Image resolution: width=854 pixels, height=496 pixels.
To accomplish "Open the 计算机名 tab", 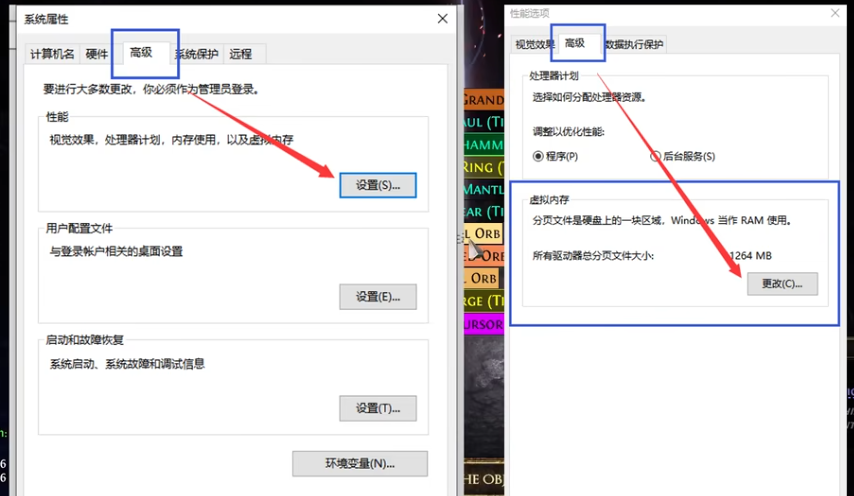I will coord(53,54).
